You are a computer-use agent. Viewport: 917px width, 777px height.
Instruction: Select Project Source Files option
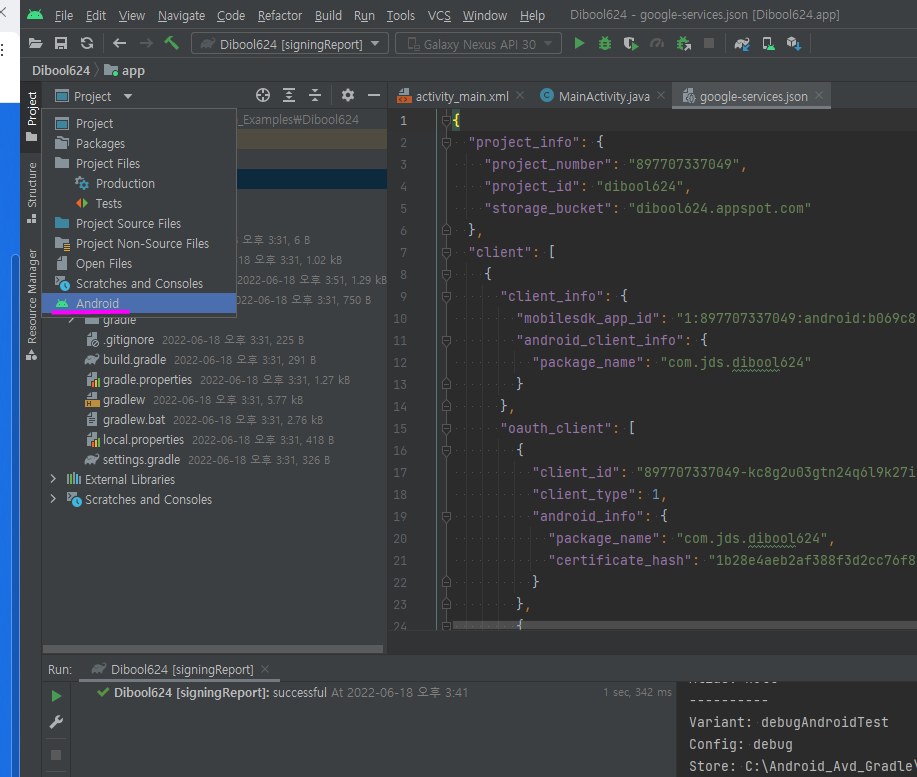139,223
